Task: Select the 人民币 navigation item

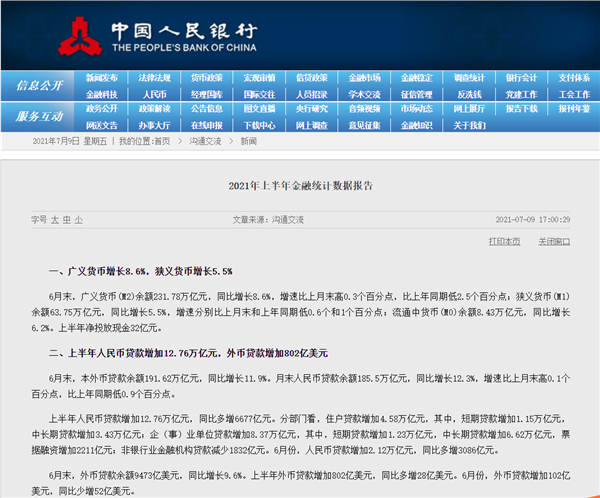Action: pos(154,94)
